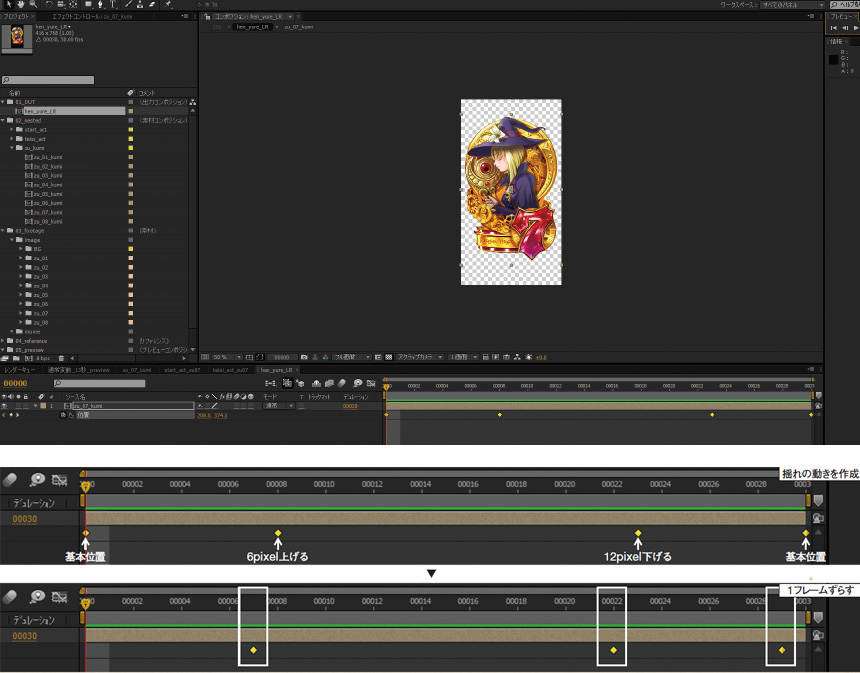Delete selected project item with trash icon
The width and height of the screenshot is (860, 673).
(61, 358)
